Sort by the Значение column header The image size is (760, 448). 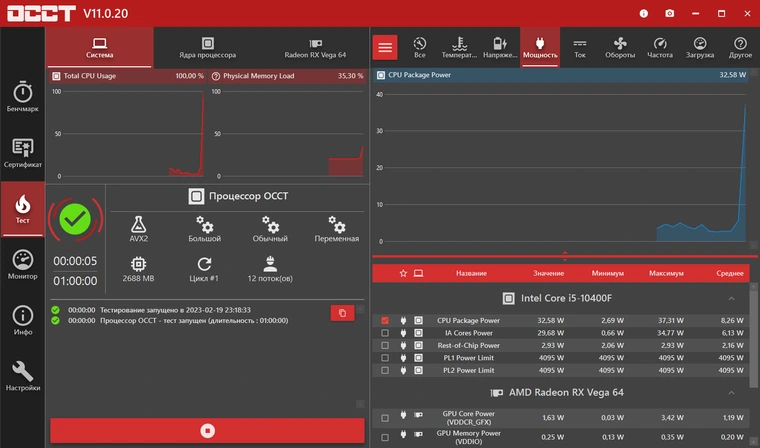[x=548, y=273]
